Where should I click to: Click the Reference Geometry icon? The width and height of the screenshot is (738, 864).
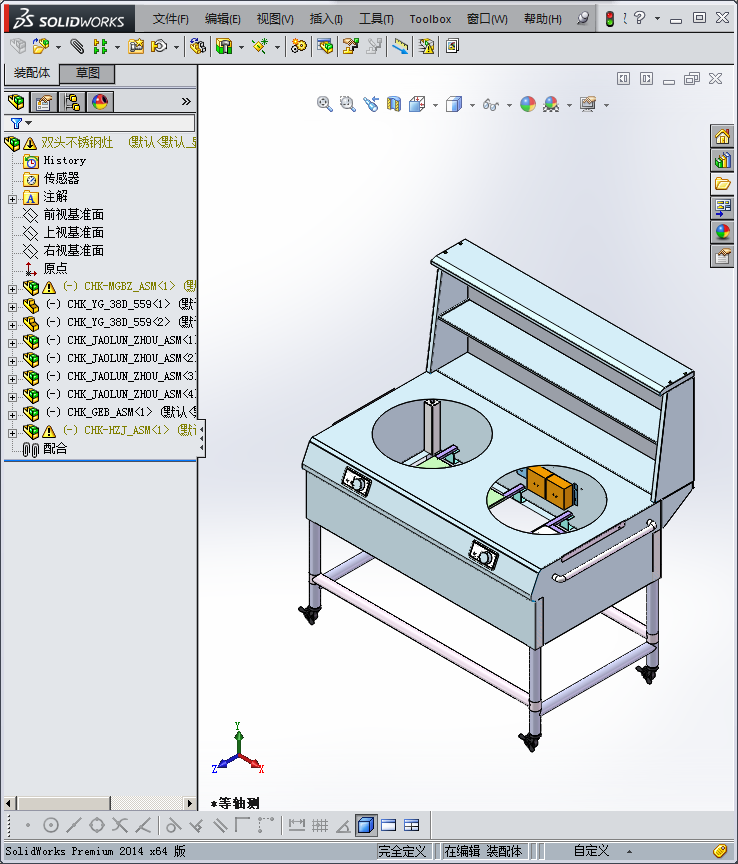pos(260,46)
